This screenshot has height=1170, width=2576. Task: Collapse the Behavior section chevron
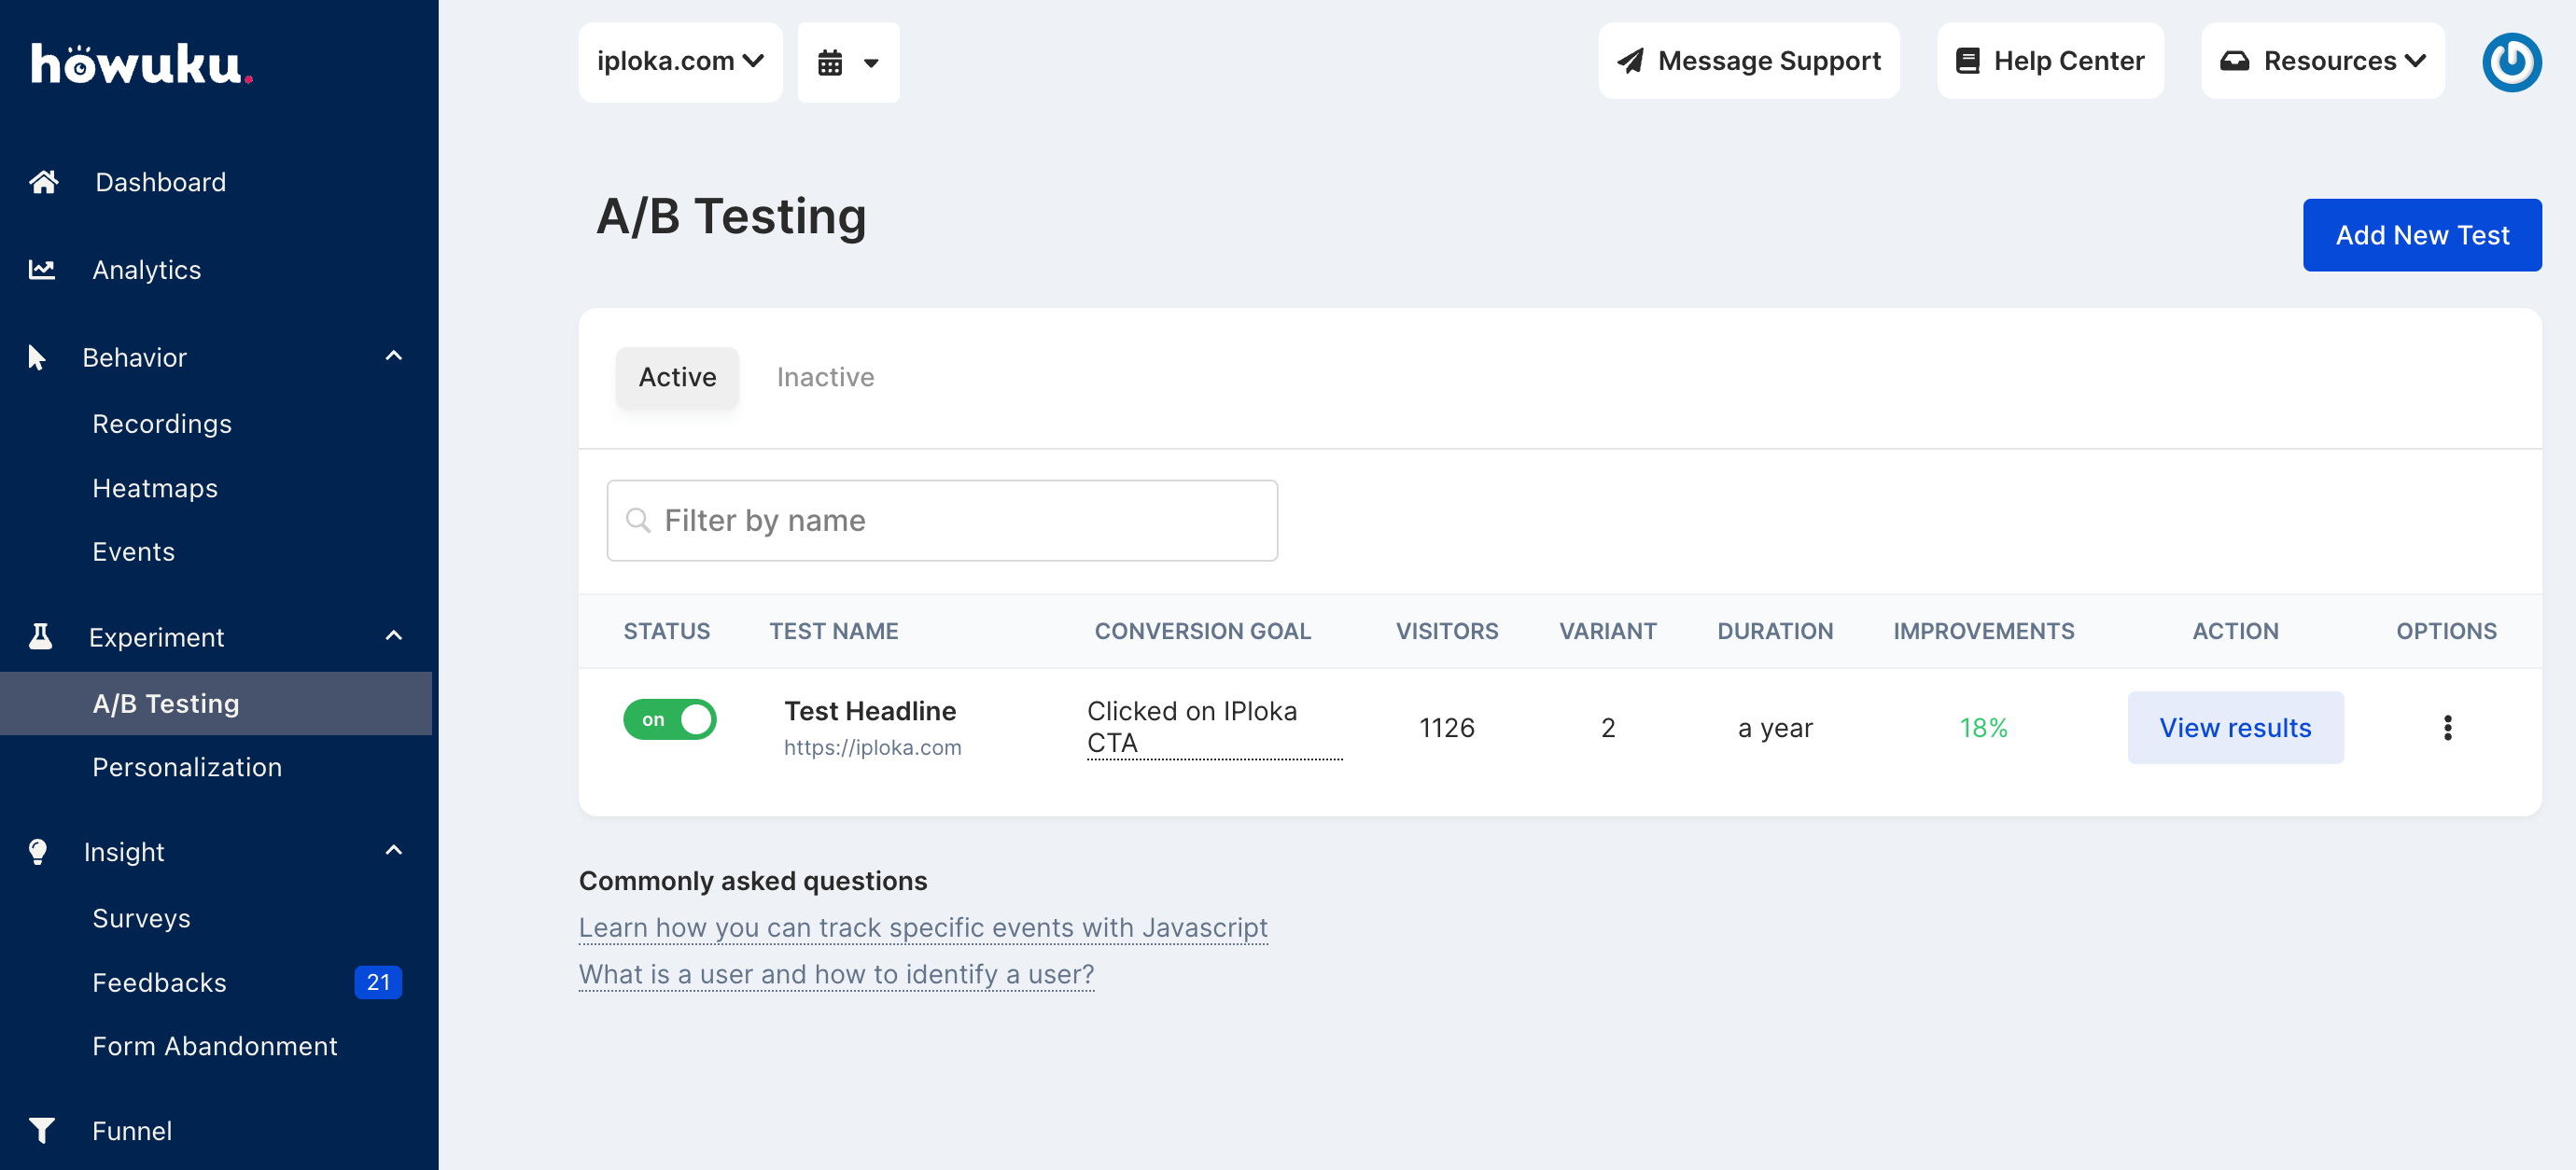pos(394,356)
